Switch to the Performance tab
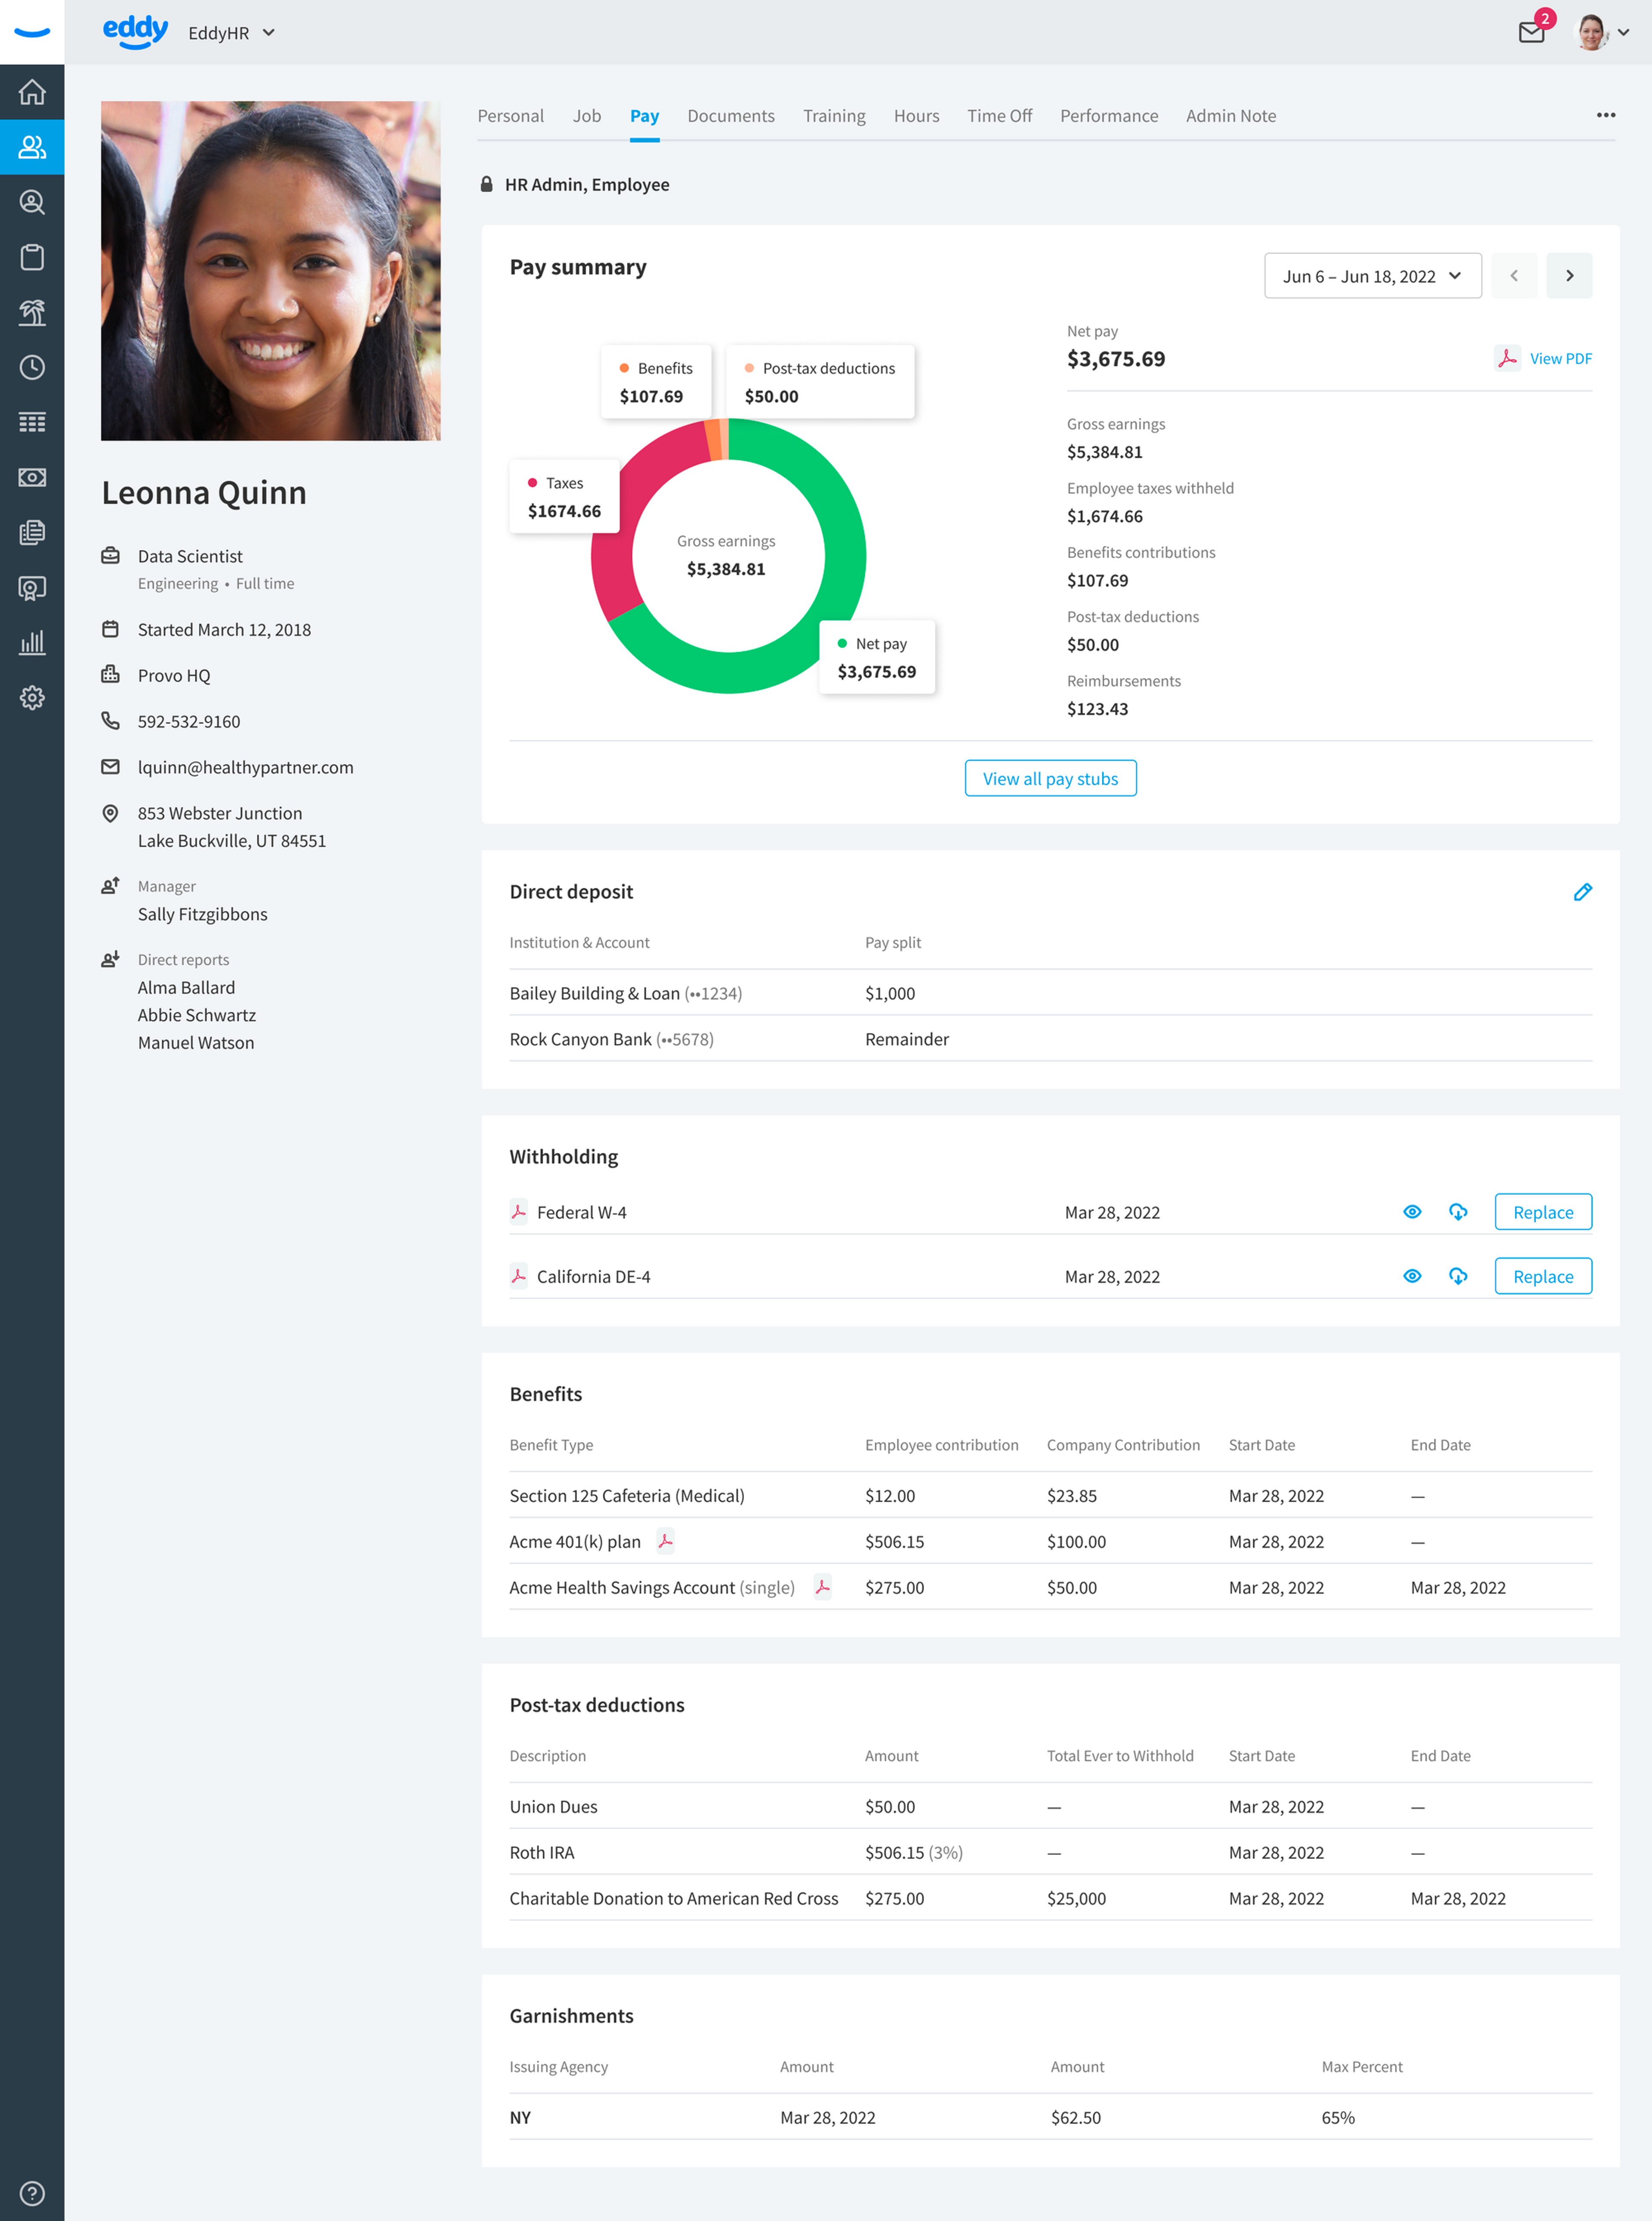Image resolution: width=1652 pixels, height=2221 pixels. coord(1109,116)
